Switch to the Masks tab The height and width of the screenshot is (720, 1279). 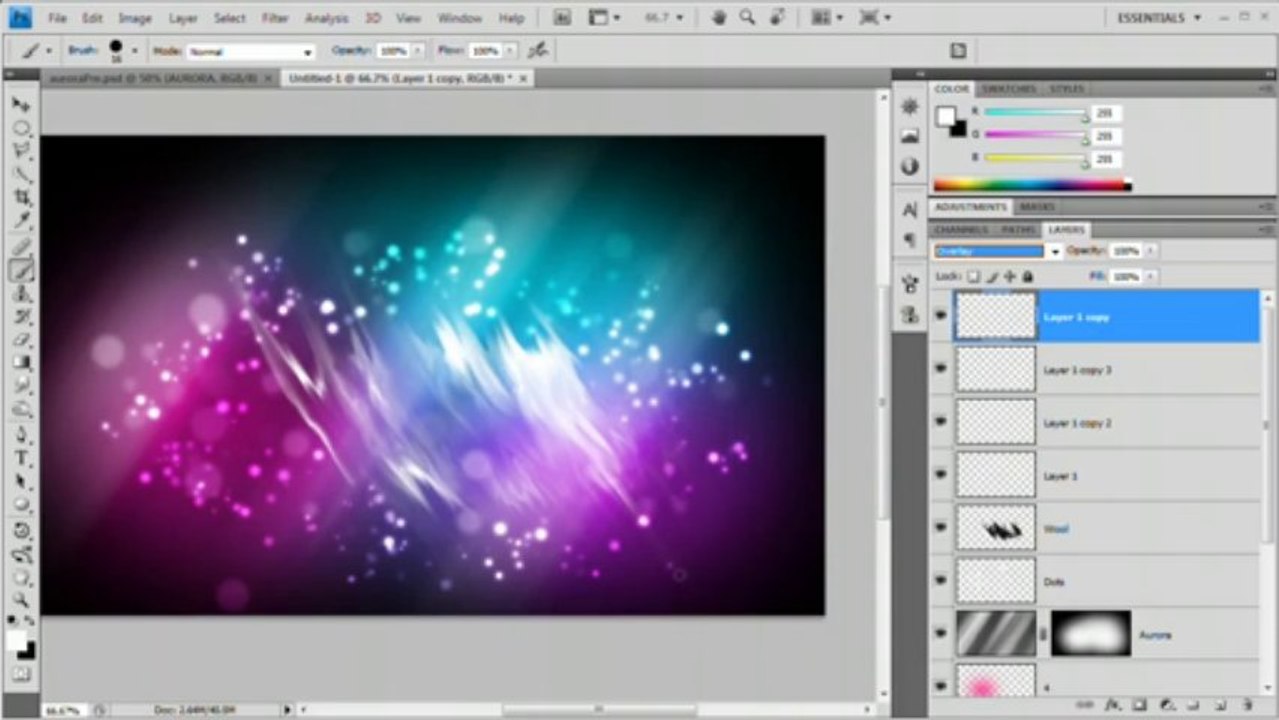tap(1036, 207)
